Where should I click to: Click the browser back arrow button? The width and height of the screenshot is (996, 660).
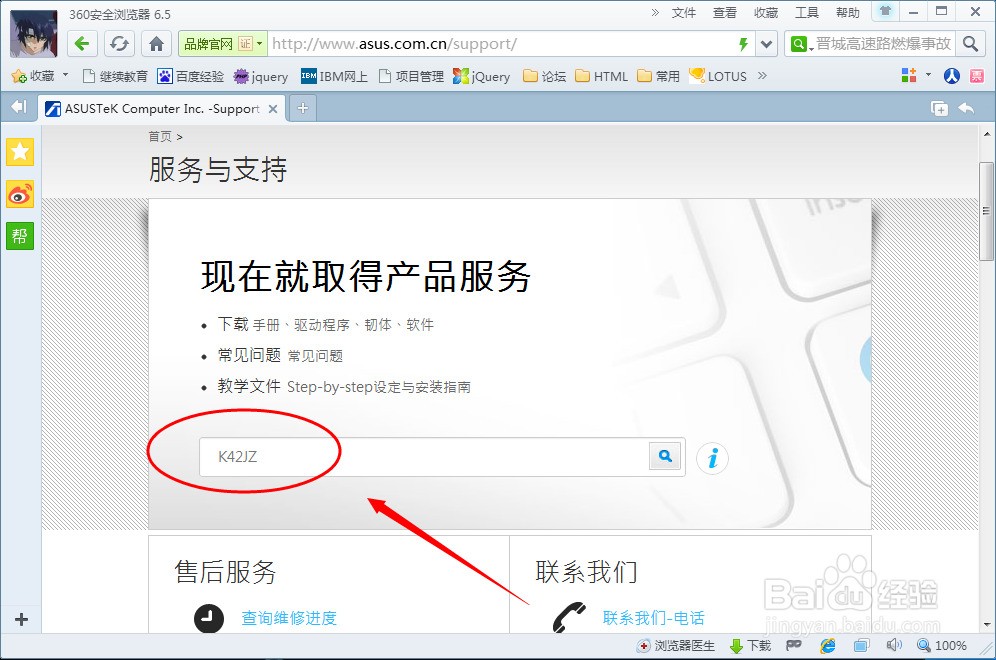pos(82,44)
